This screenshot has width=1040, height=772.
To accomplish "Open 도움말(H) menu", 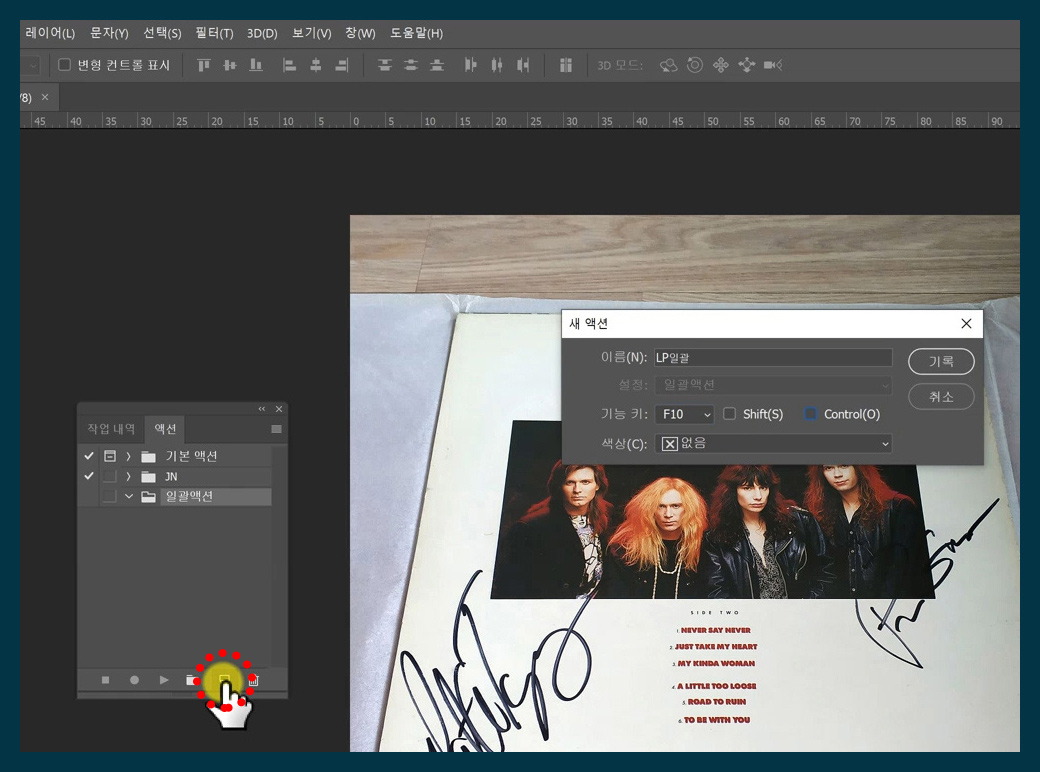I will pyautogui.click(x=416, y=33).
